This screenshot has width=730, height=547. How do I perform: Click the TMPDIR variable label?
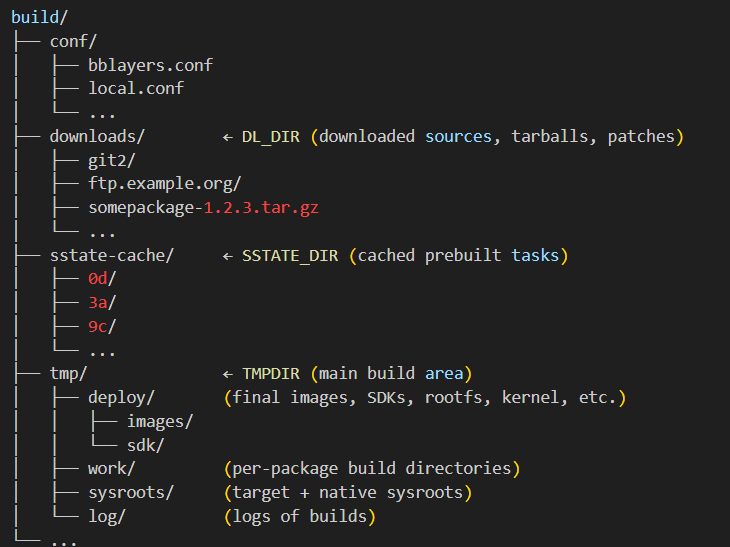271,374
